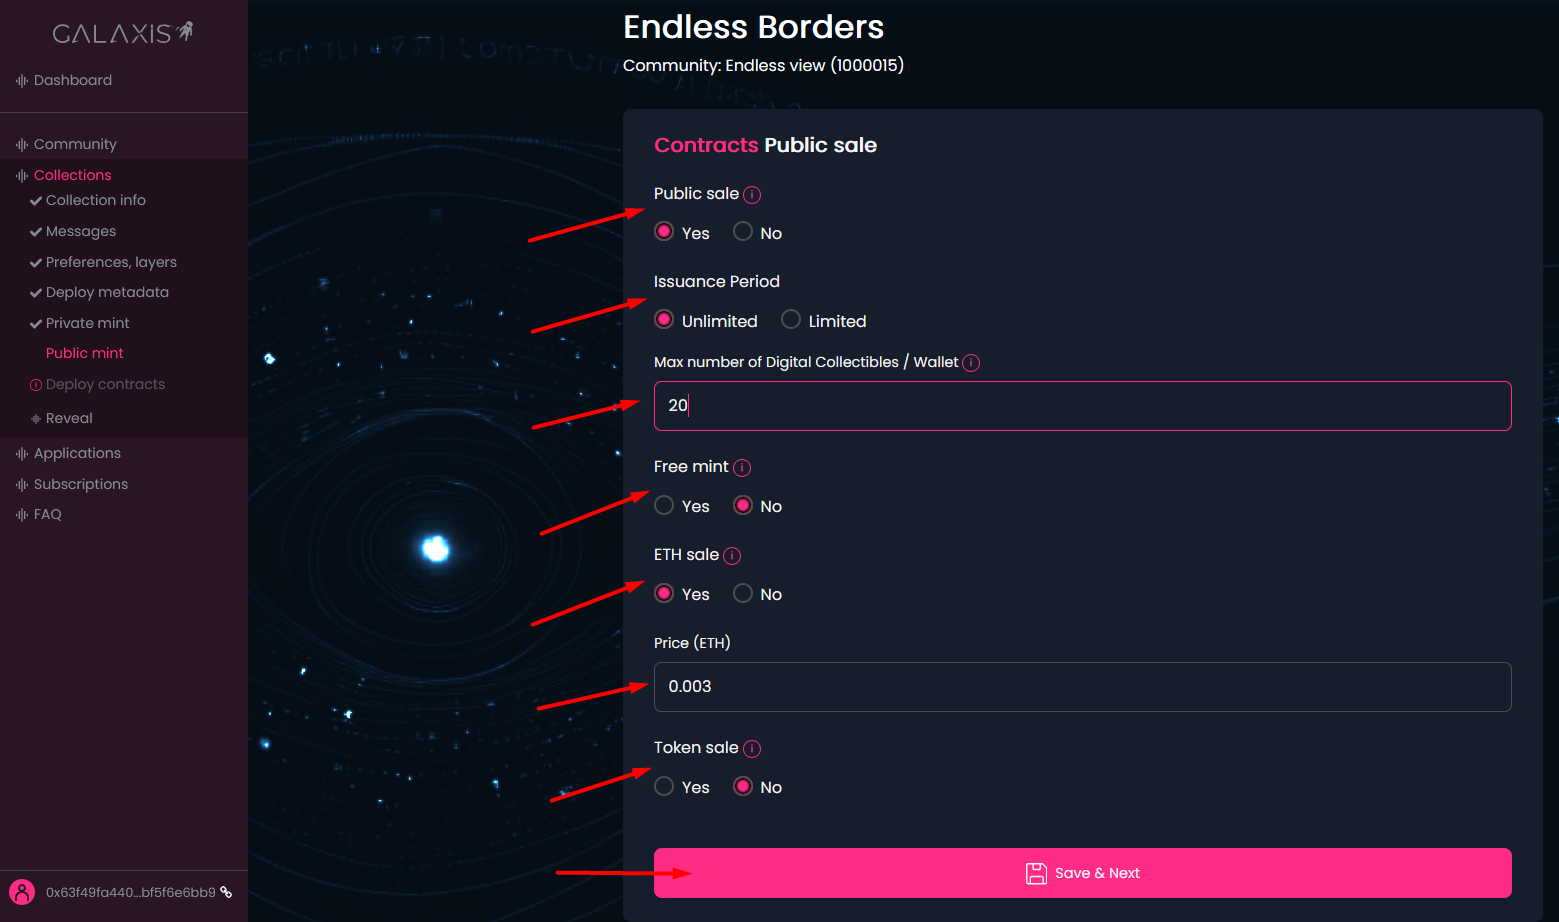Click the Token sale info icon
The image size is (1559, 922).
tap(752, 749)
